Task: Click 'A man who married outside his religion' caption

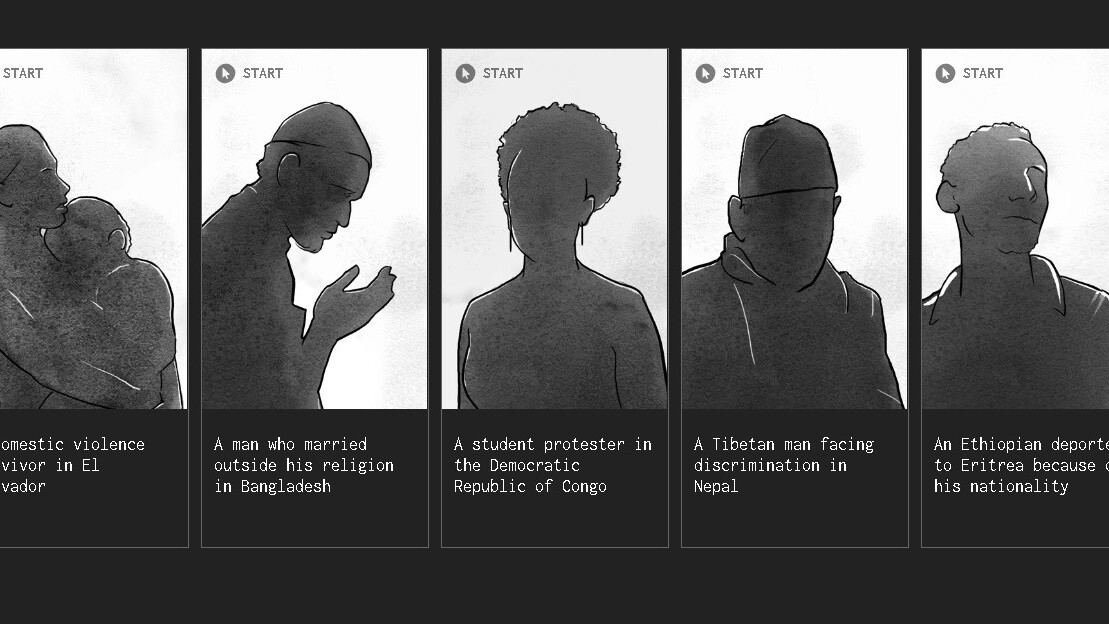Action: pyautogui.click(x=304, y=465)
